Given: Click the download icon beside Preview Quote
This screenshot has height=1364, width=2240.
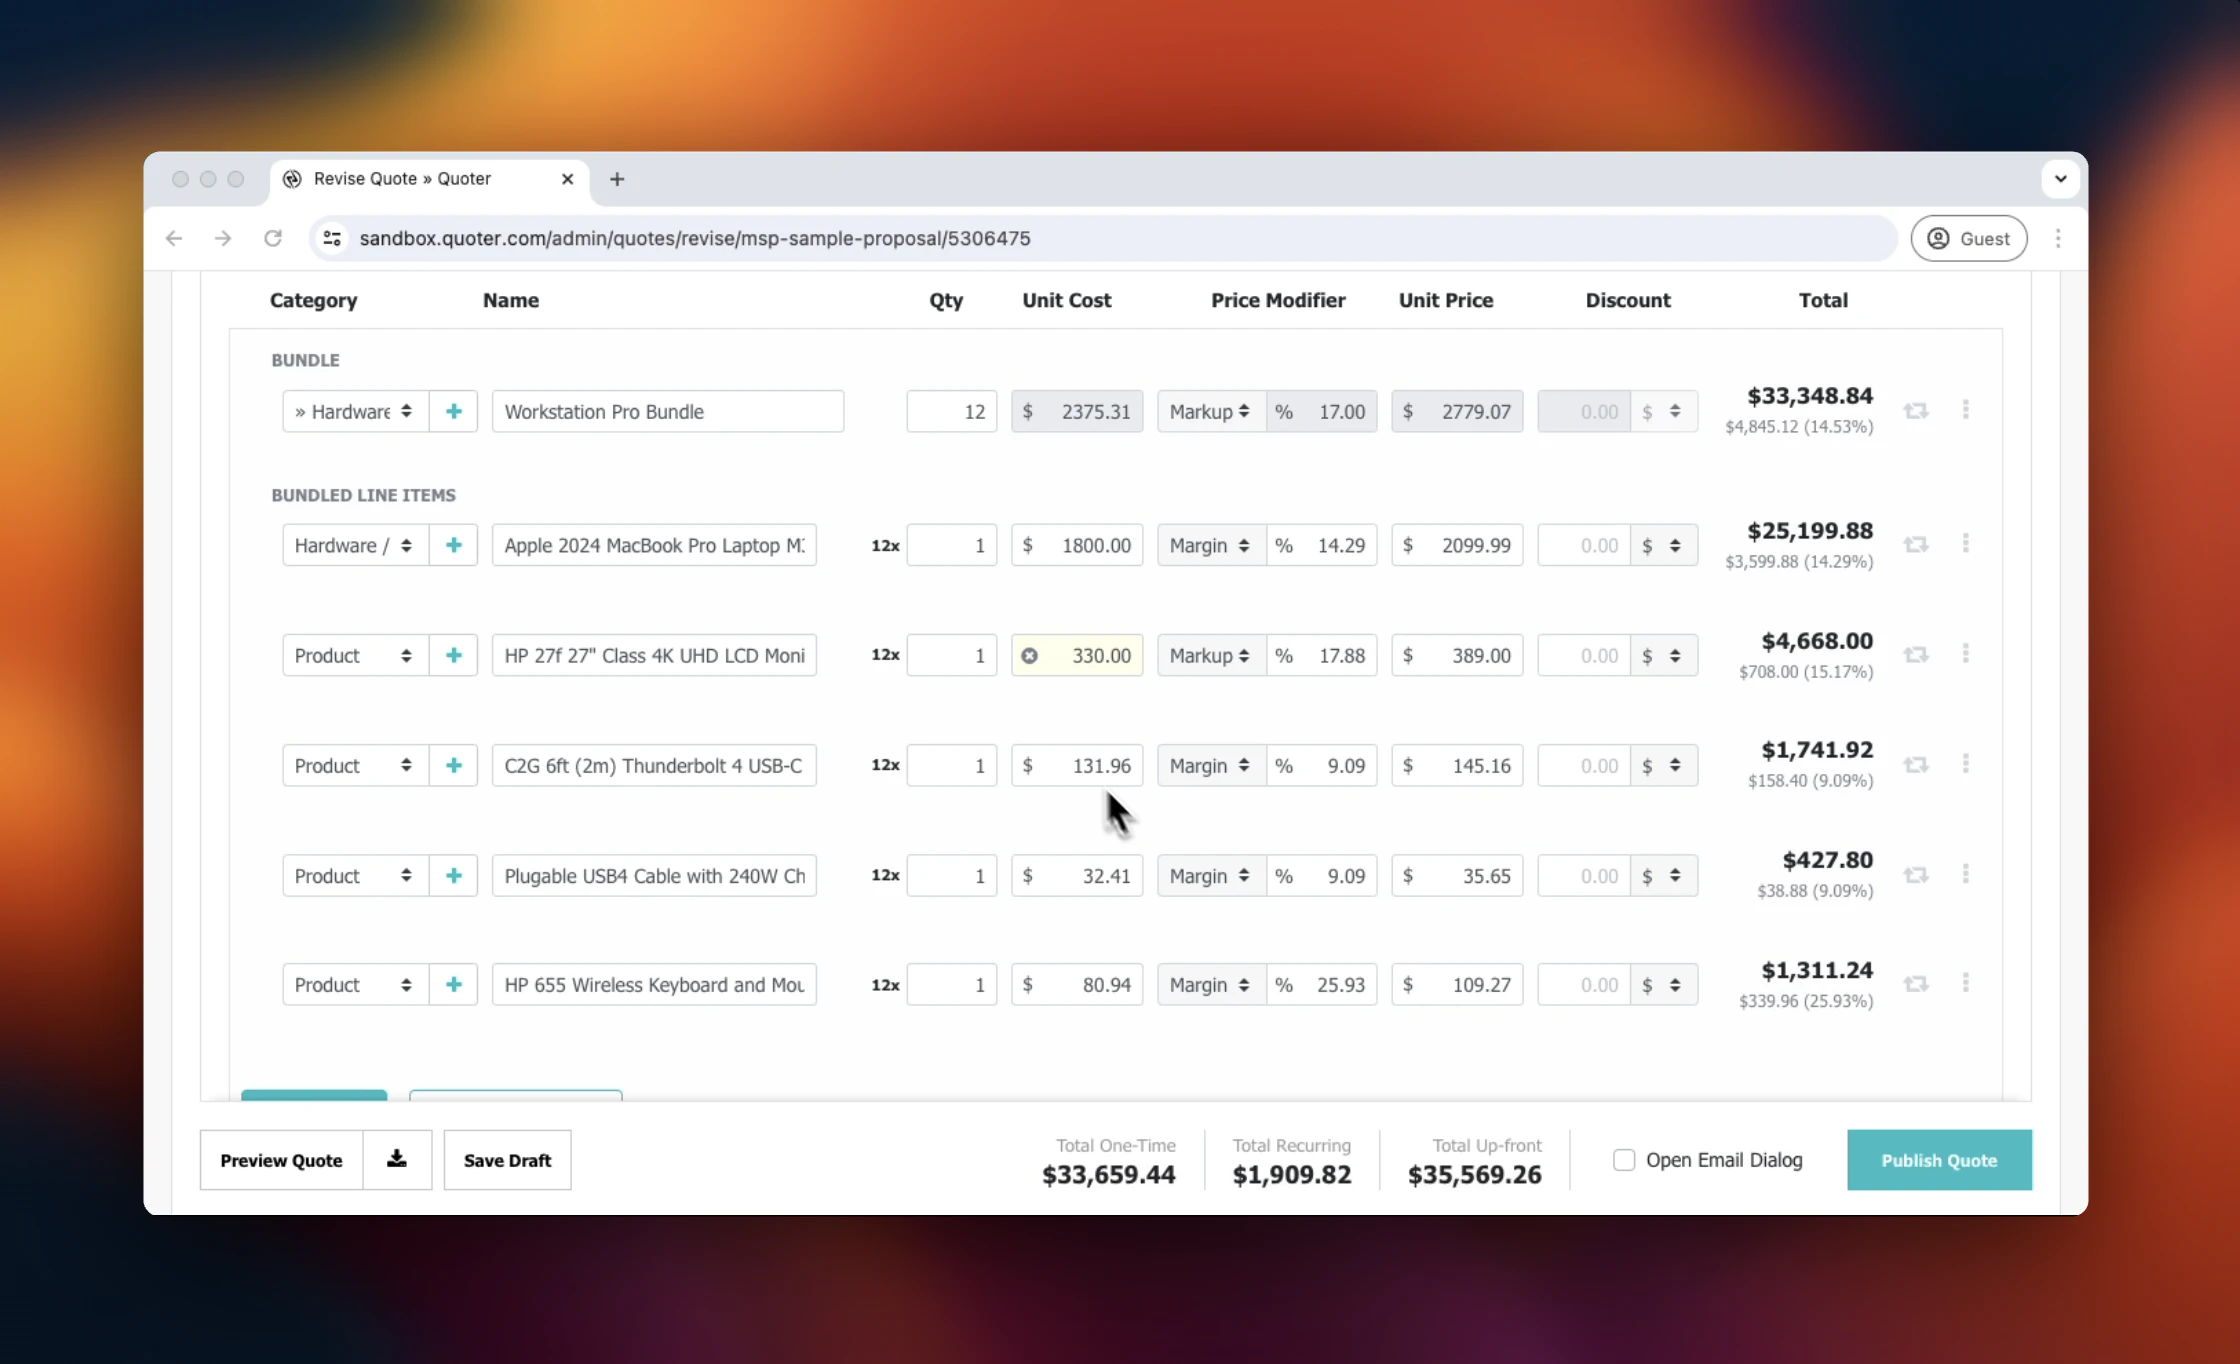Looking at the screenshot, I should point(397,1159).
